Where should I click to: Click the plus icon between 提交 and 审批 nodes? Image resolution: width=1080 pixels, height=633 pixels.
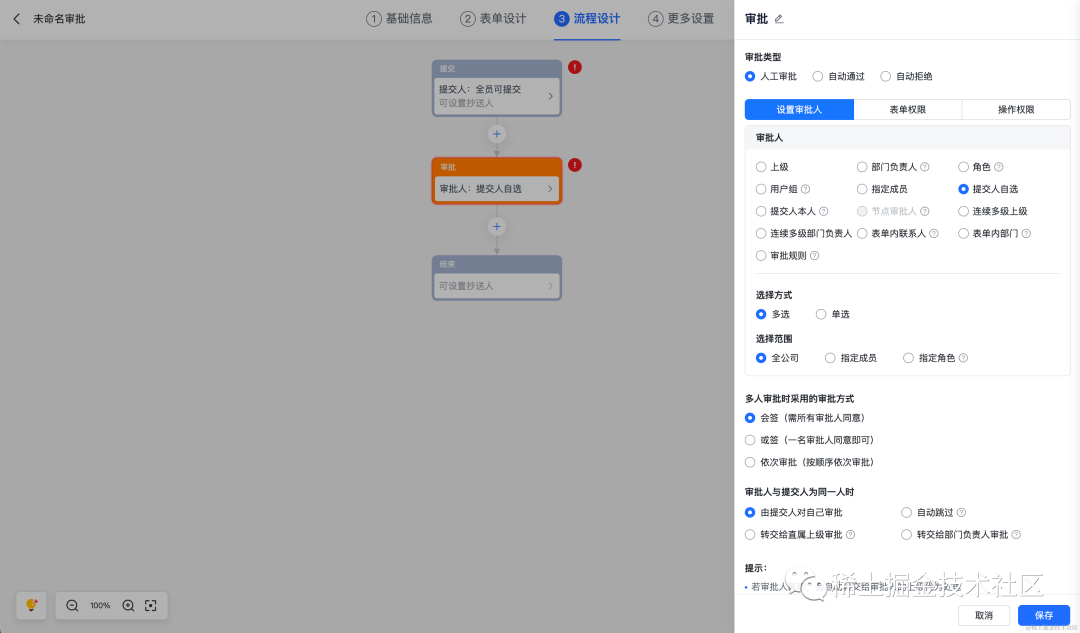496,133
